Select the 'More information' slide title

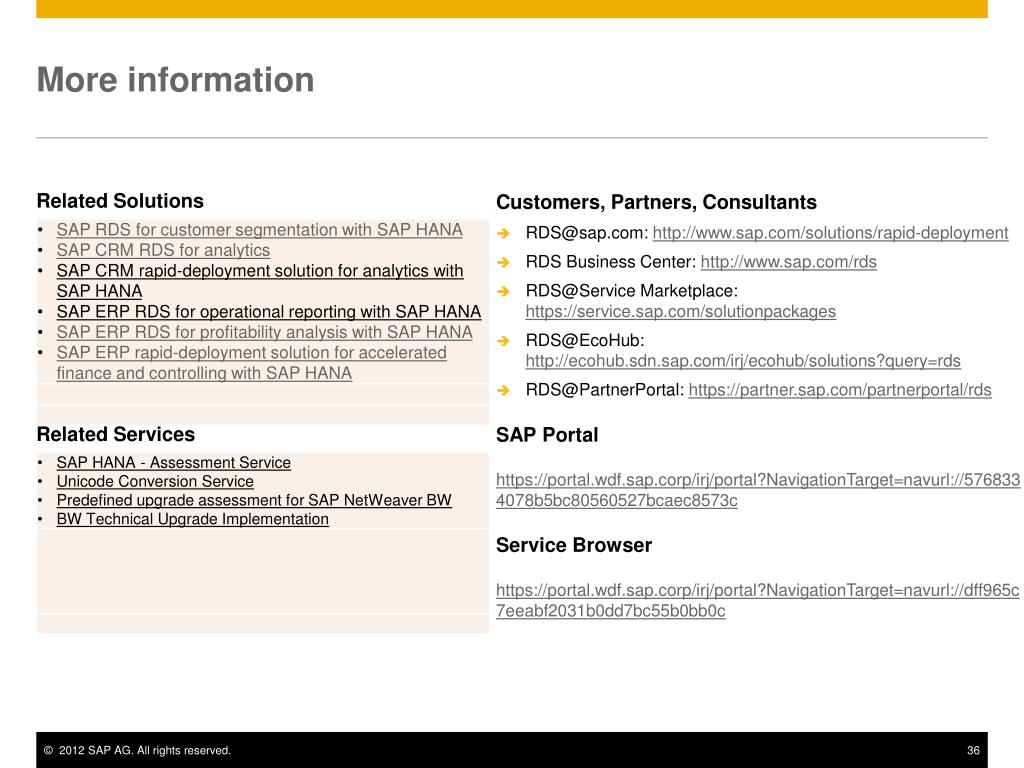(x=176, y=80)
